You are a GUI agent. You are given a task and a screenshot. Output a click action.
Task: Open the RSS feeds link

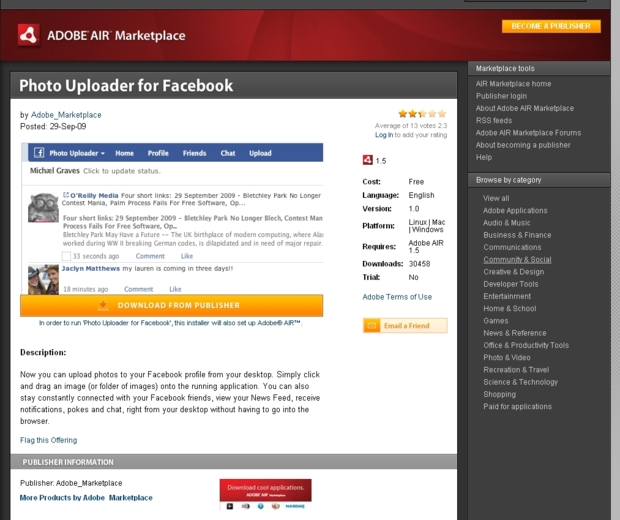(493, 120)
